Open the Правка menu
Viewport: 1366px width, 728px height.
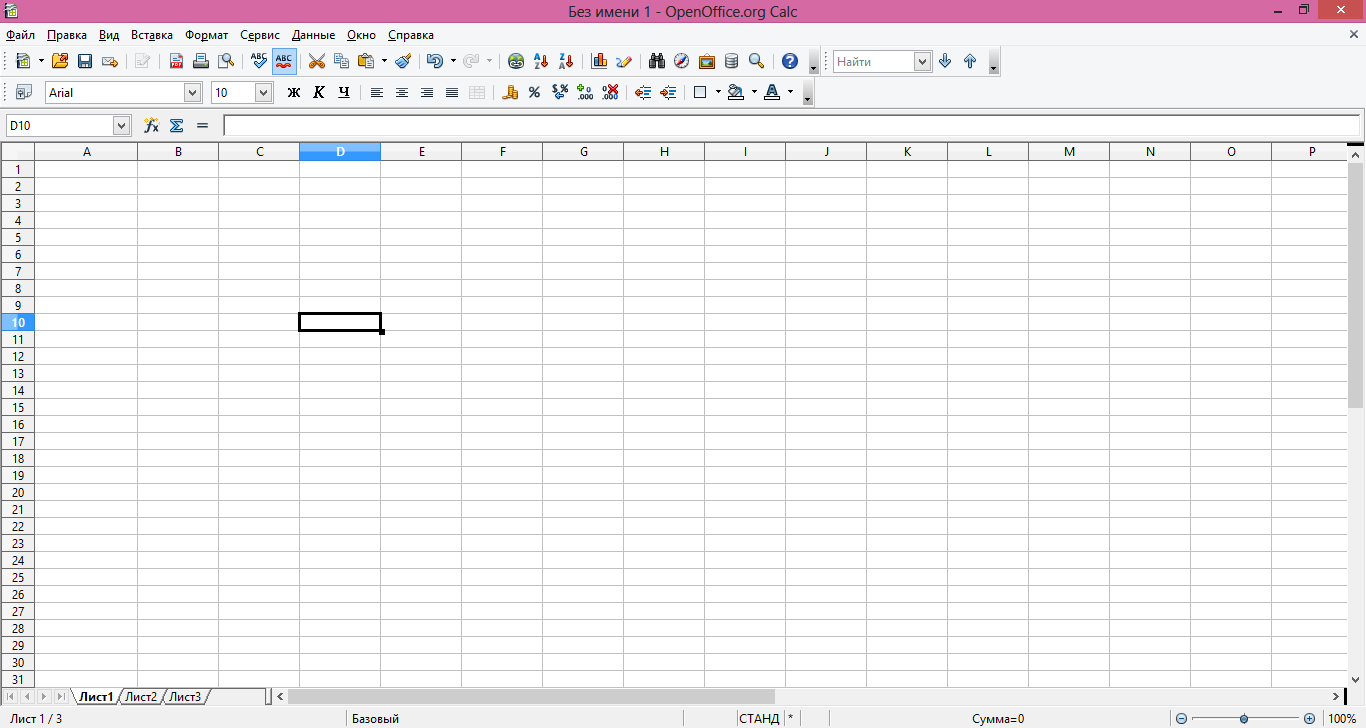pyautogui.click(x=67, y=34)
